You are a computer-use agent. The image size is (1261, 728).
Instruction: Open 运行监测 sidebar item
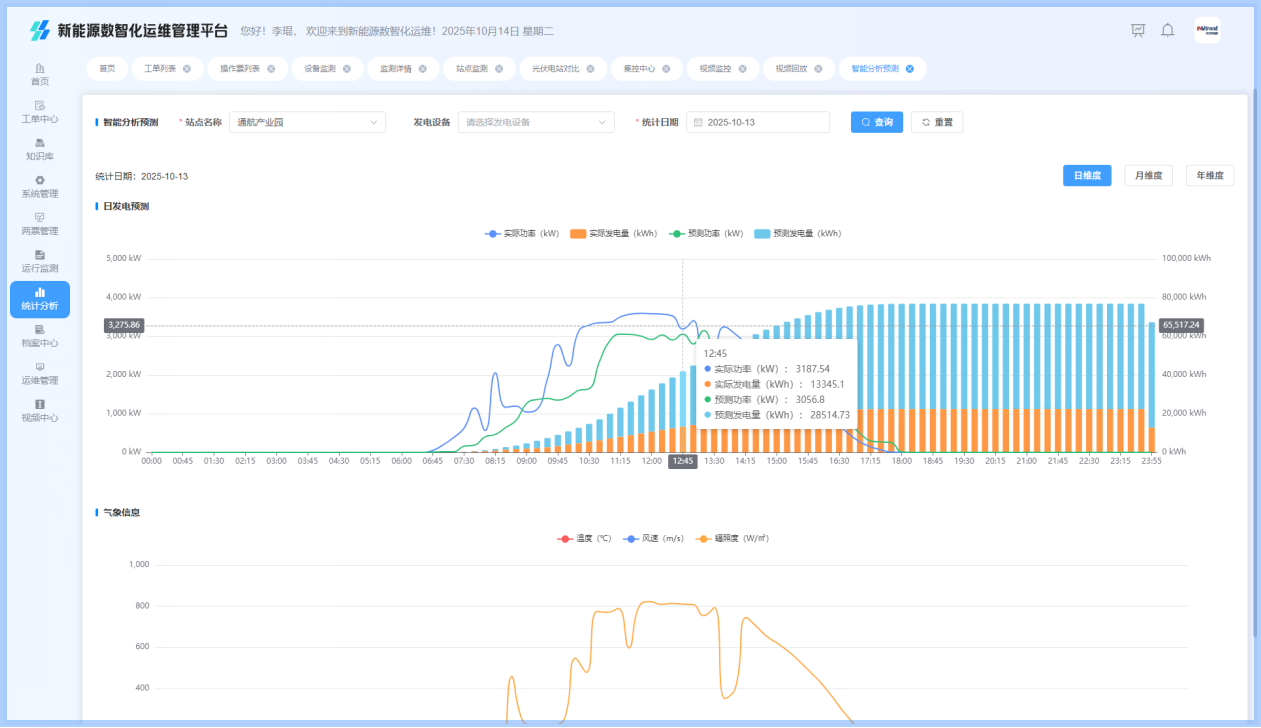pos(40,261)
